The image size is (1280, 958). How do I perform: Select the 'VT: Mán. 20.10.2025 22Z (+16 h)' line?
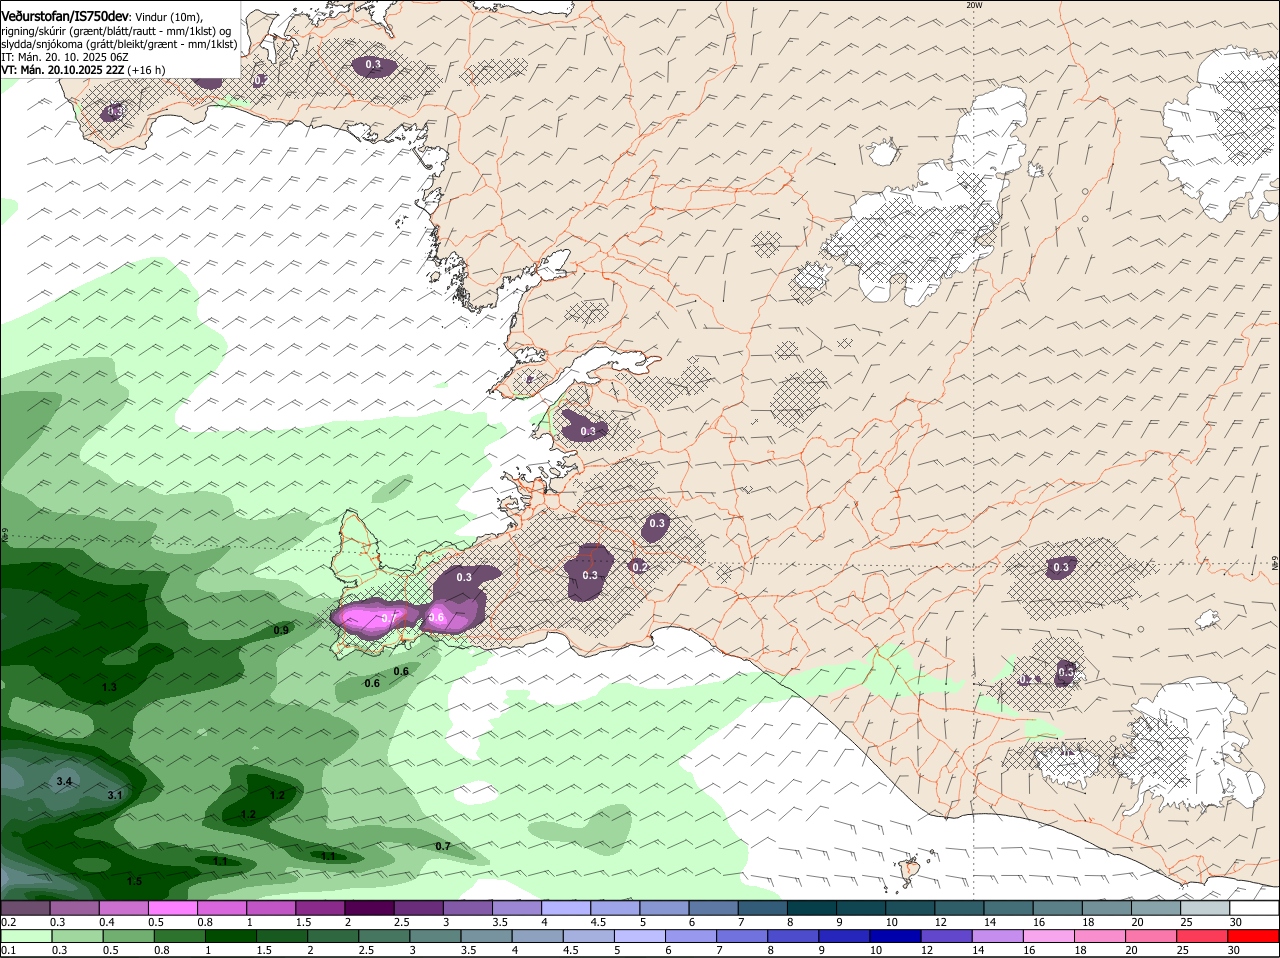pyautogui.click(x=83, y=70)
